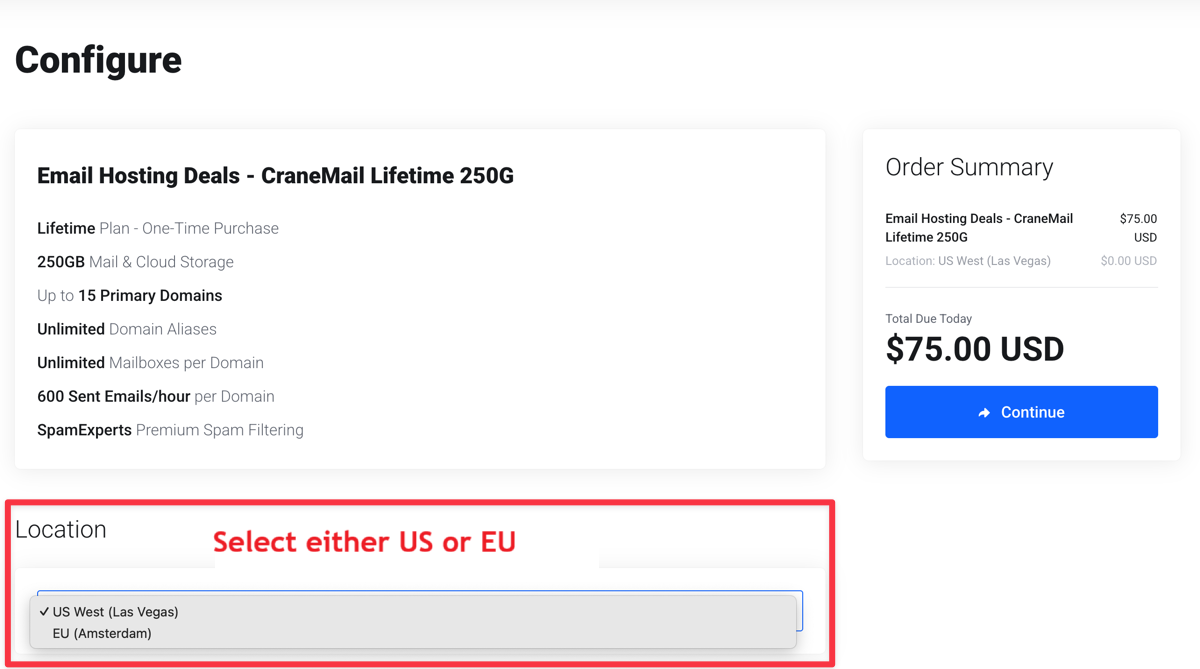1200x669 pixels.
Task: Click the Location section heading
Action: [61, 529]
